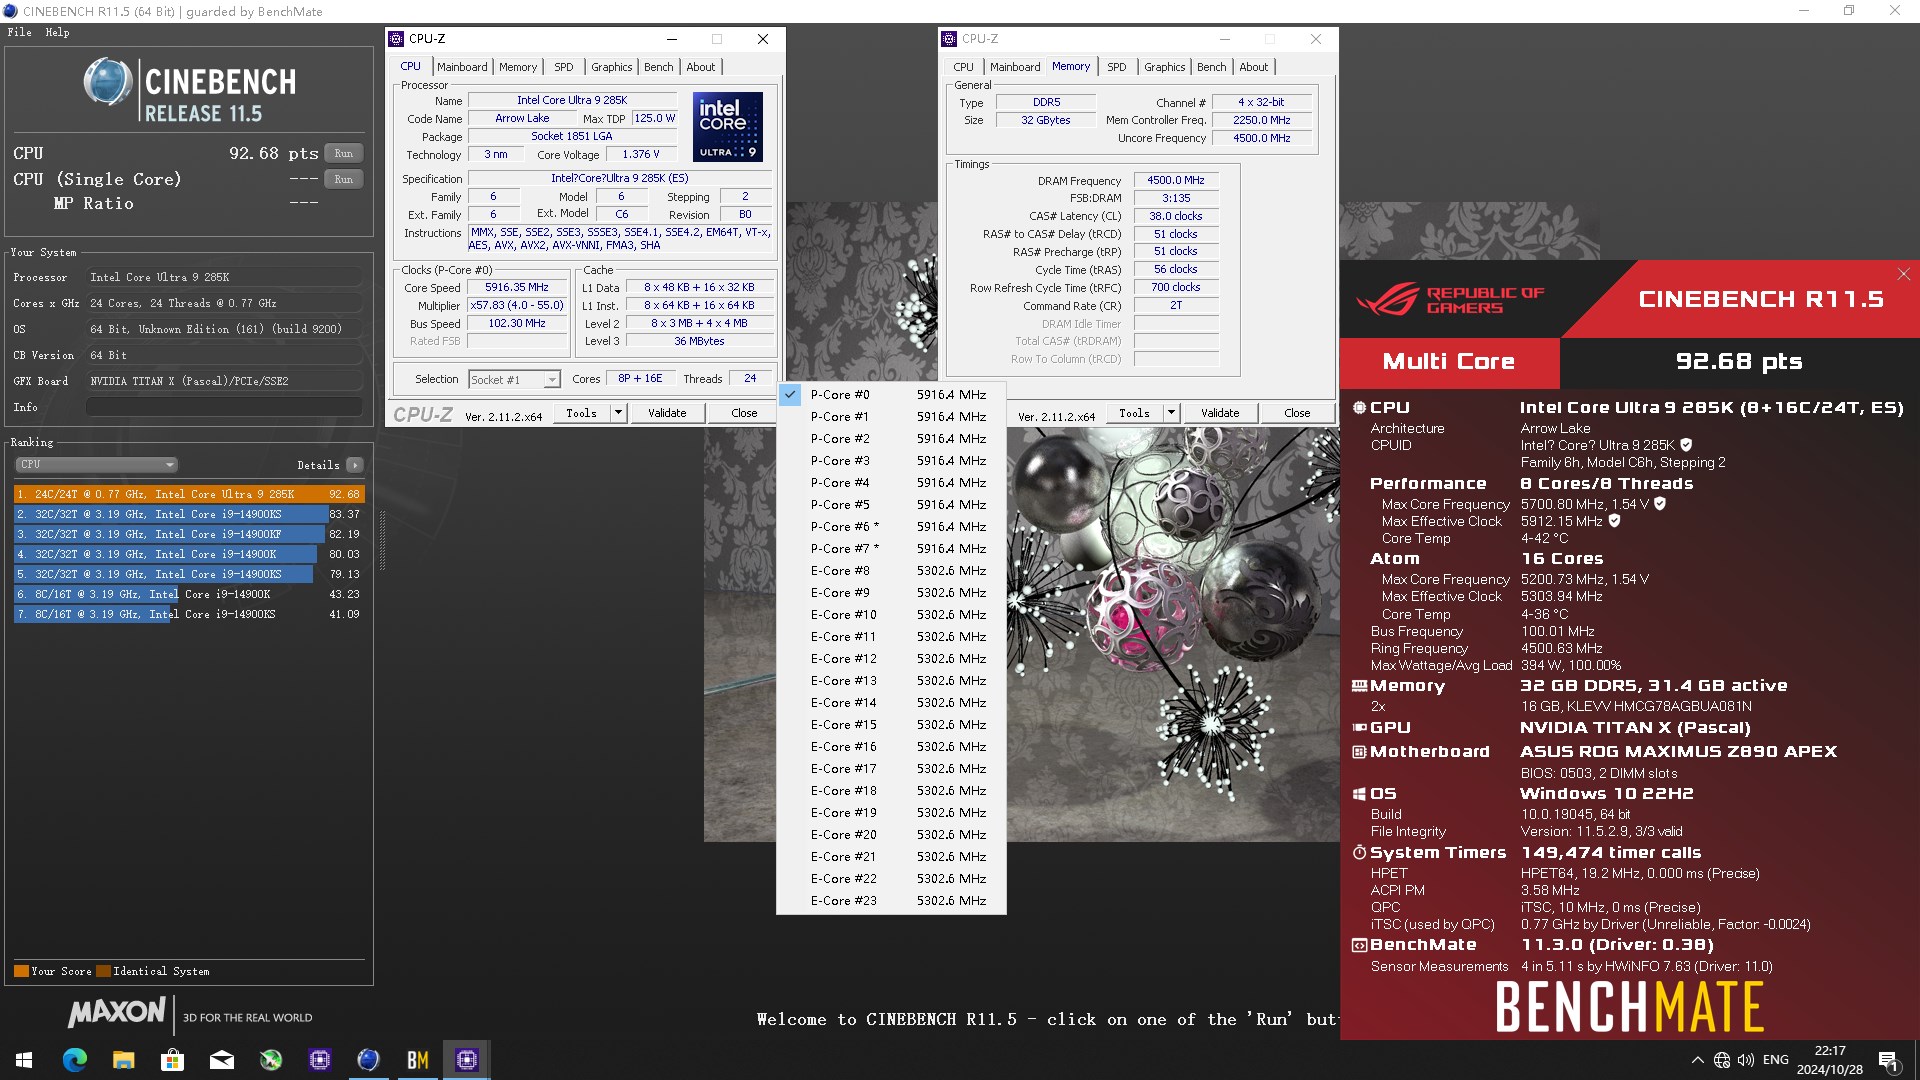Run the CPU Single Core benchmark

pos(344,179)
